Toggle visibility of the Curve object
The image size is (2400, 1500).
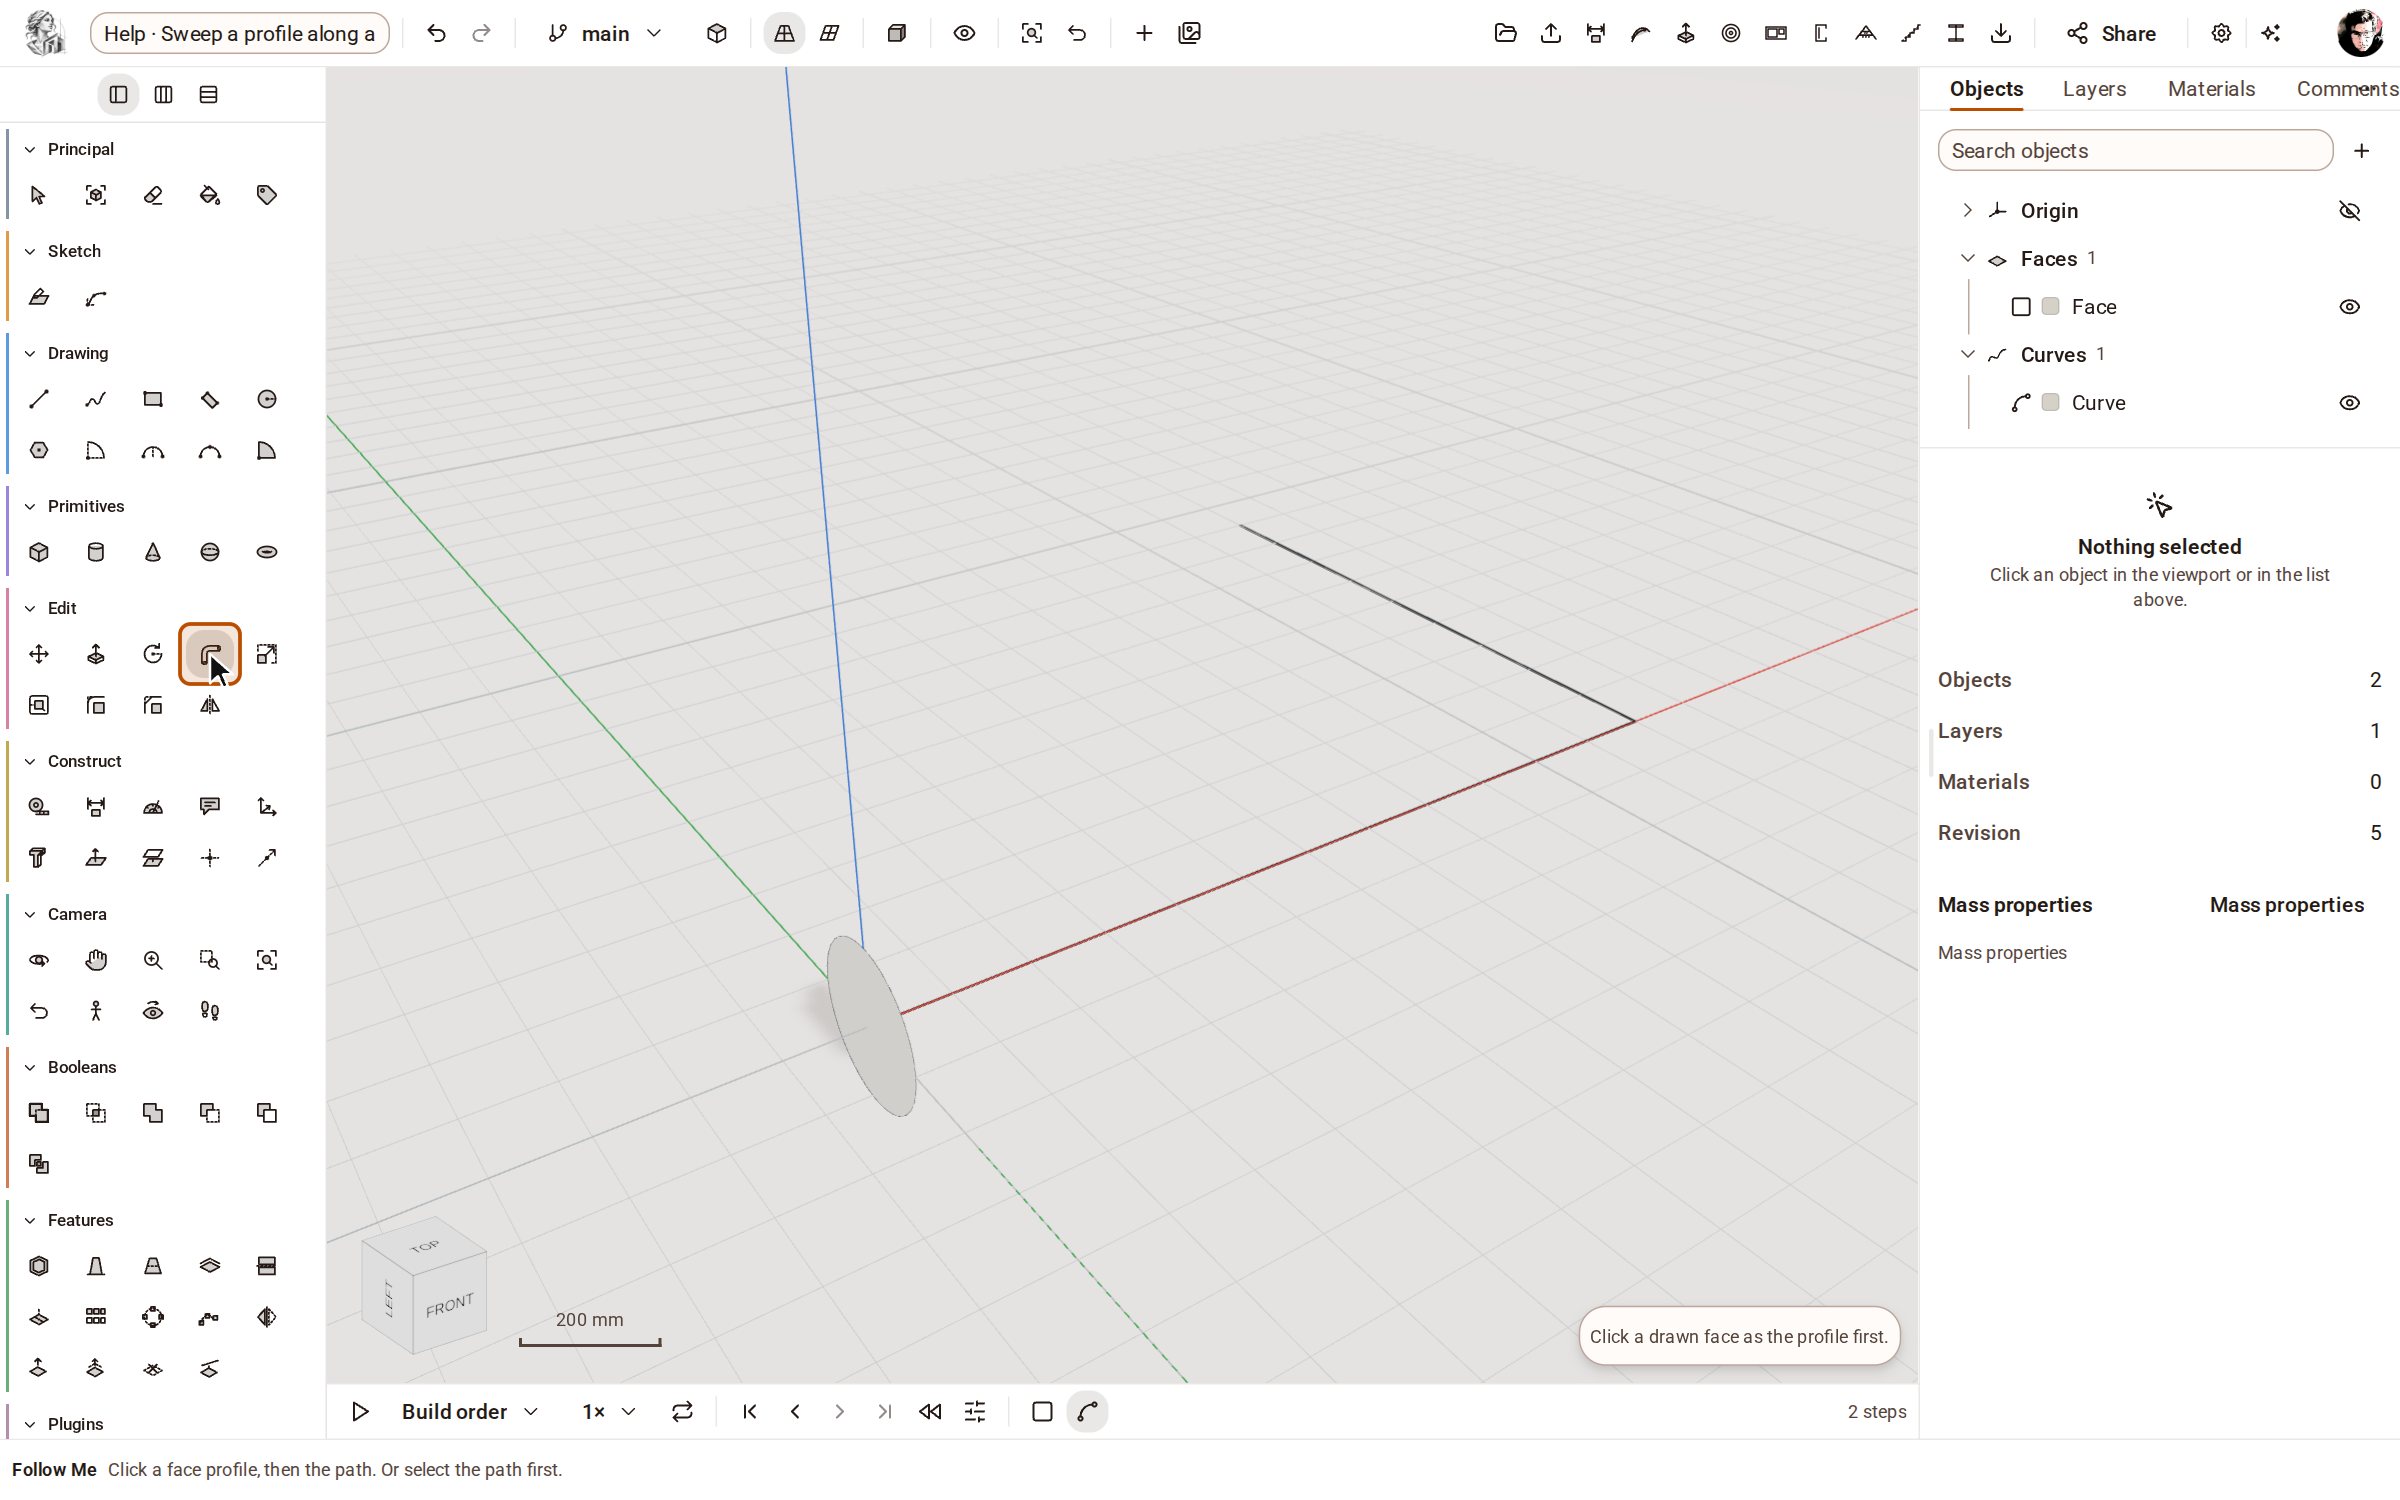pos(2350,403)
